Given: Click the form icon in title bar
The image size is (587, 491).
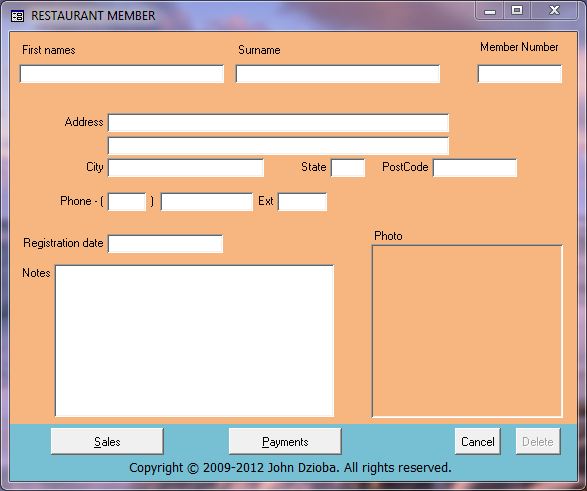Looking at the screenshot, I should (17, 16).
